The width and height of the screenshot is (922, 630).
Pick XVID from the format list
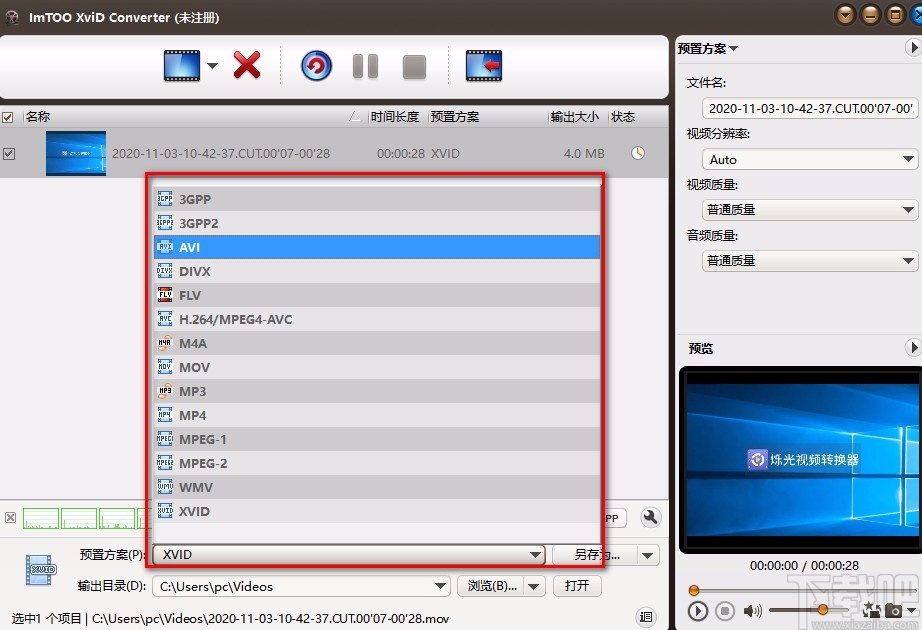377,511
